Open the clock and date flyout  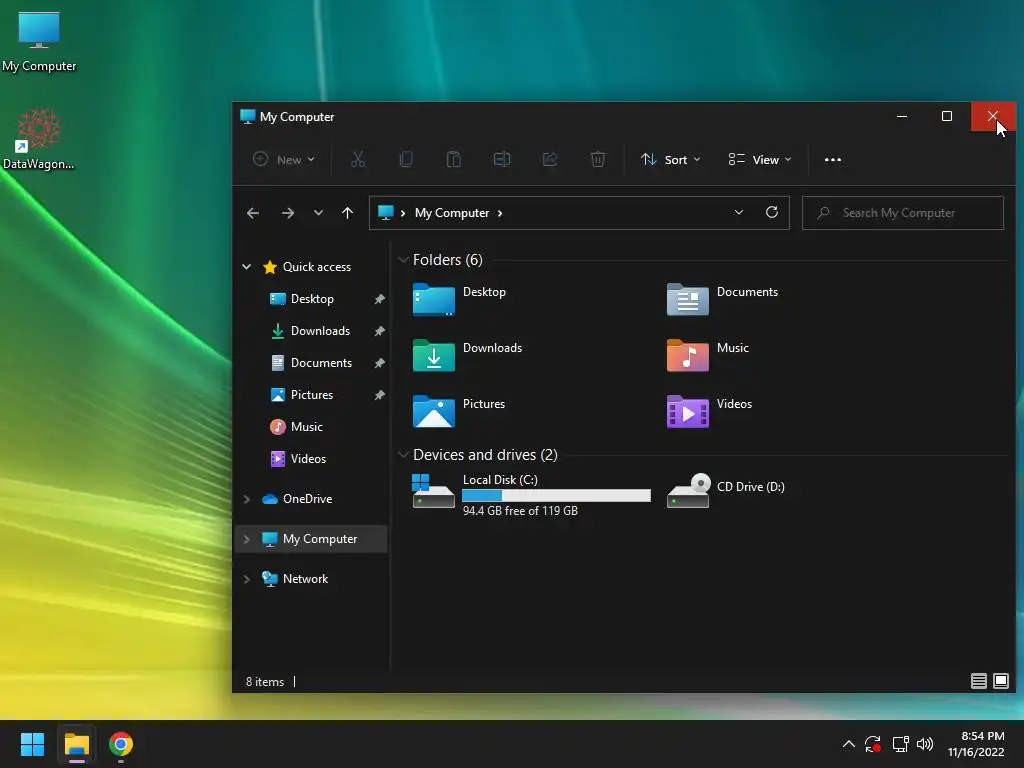(976, 744)
